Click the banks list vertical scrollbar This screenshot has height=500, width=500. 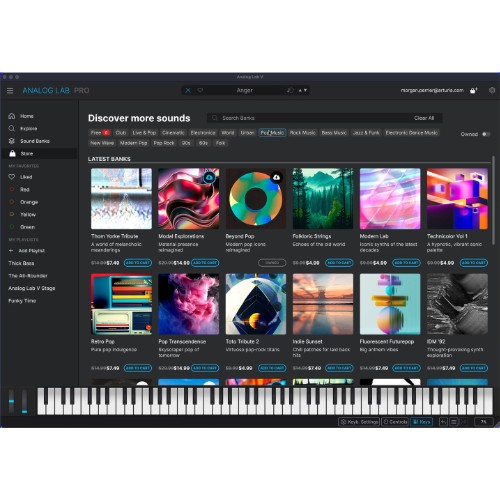(x=493, y=200)
